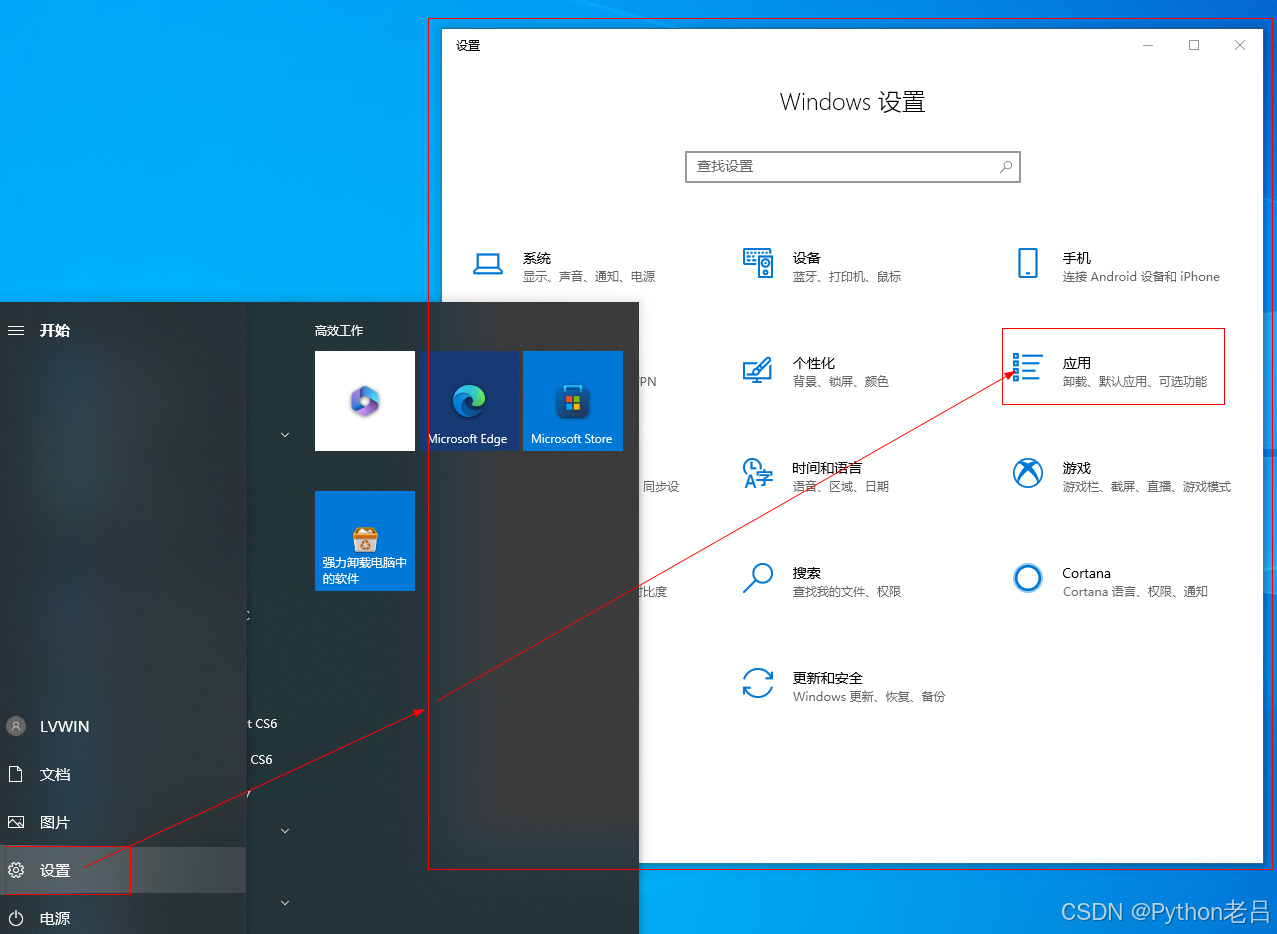The width and height of the screenshot is (1277, 934).
Task: Open 设置 (Settings) from Start menu
Action: point(123,870)
